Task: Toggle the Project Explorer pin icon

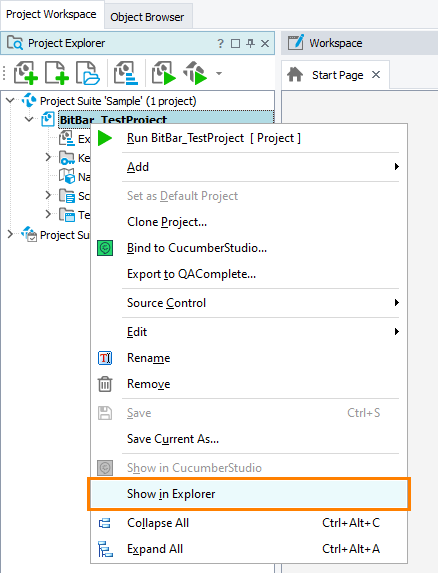Action: pyautogui.click(x=250, y=43)
